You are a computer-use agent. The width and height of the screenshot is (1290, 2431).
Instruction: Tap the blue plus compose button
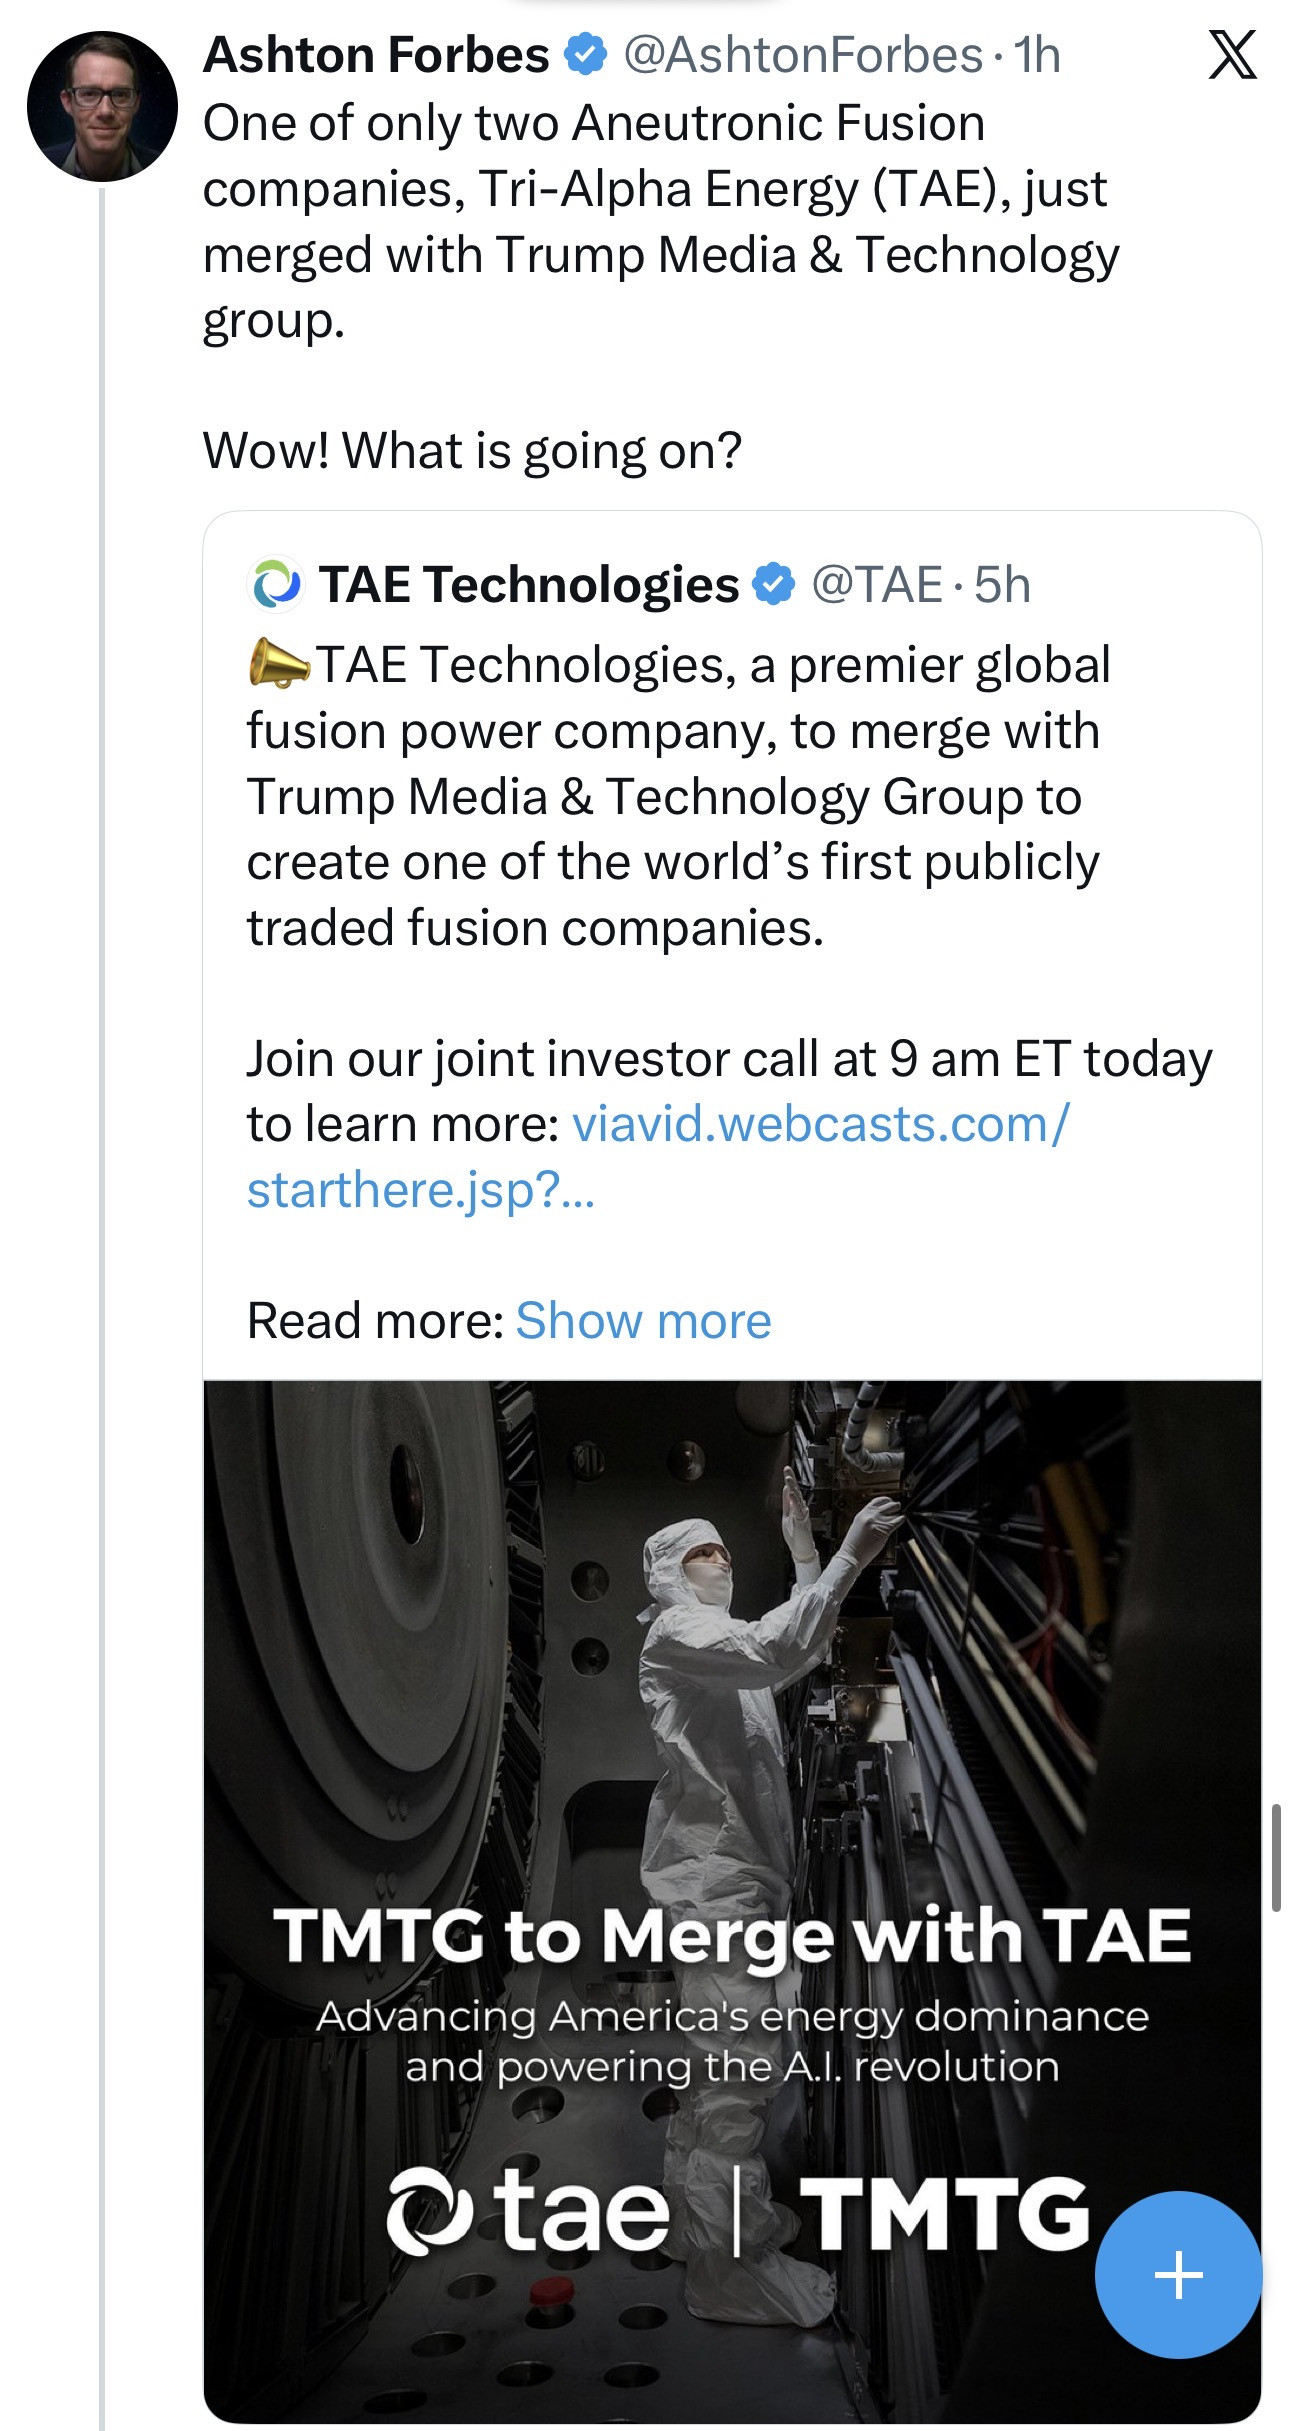1178,2275
